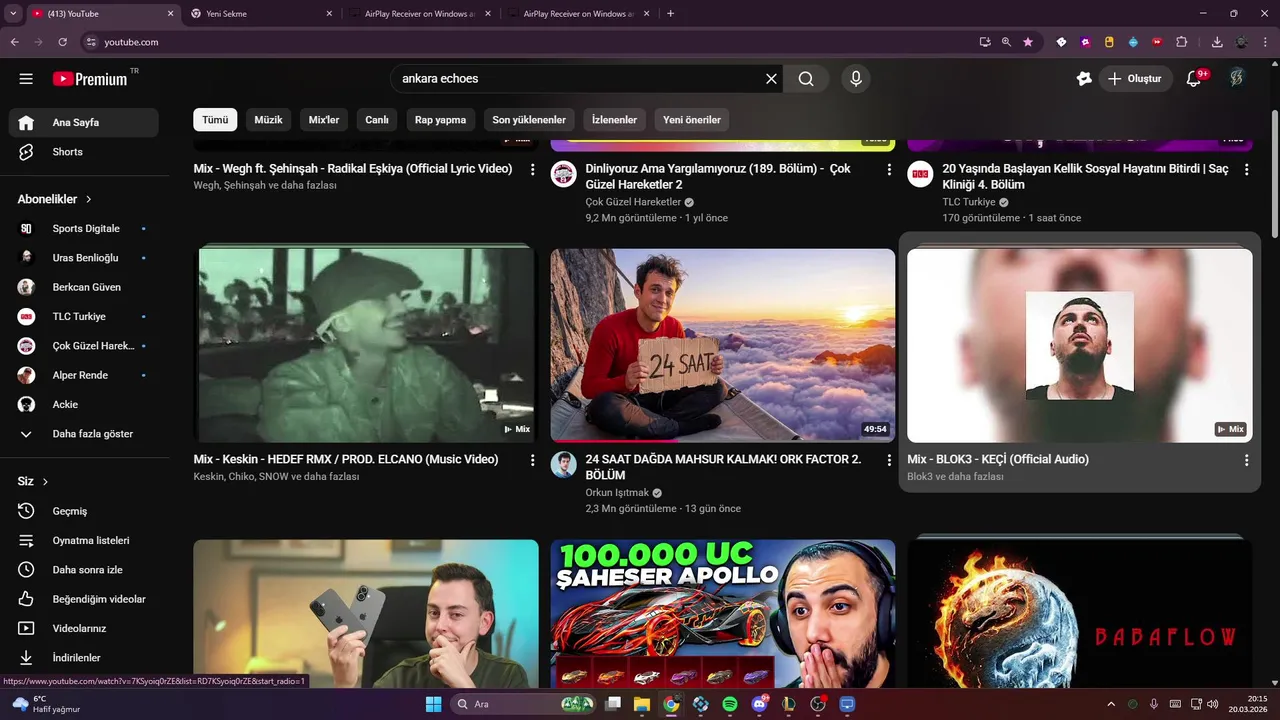Clear the search box with the X
1280x720 pixels.
click(x=771, y=79)
